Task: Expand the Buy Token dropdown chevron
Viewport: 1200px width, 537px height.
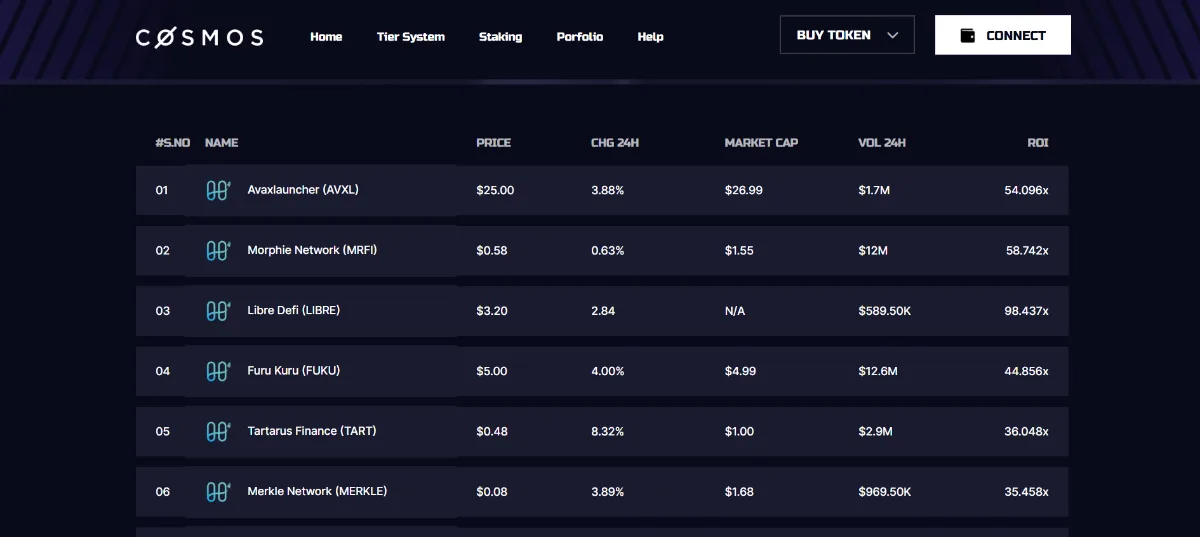Action: click(893, 35)
